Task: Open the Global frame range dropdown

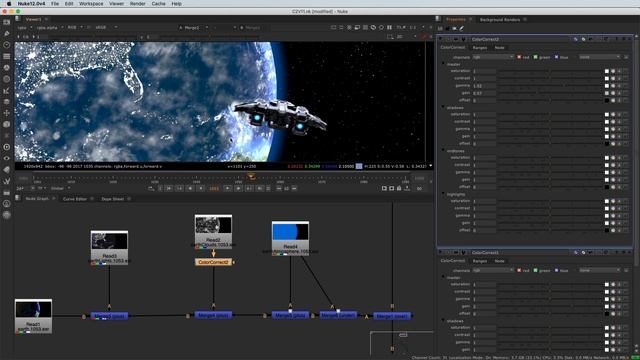Action: [x=60, y=188]
